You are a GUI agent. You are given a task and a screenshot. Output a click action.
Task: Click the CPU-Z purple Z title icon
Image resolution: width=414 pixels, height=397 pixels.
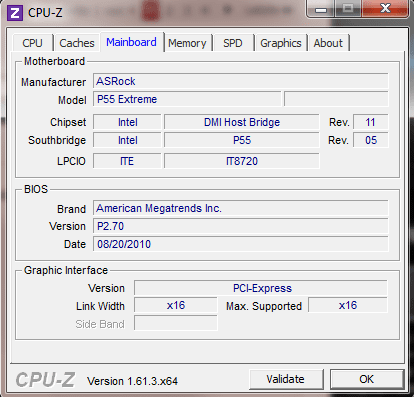coord(15,13)
